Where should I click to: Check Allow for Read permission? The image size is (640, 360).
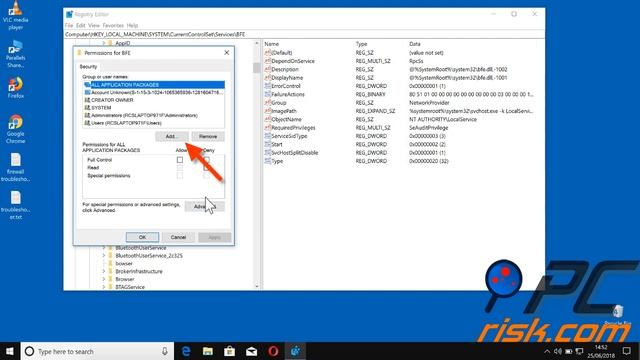click(x=180, y=168)
